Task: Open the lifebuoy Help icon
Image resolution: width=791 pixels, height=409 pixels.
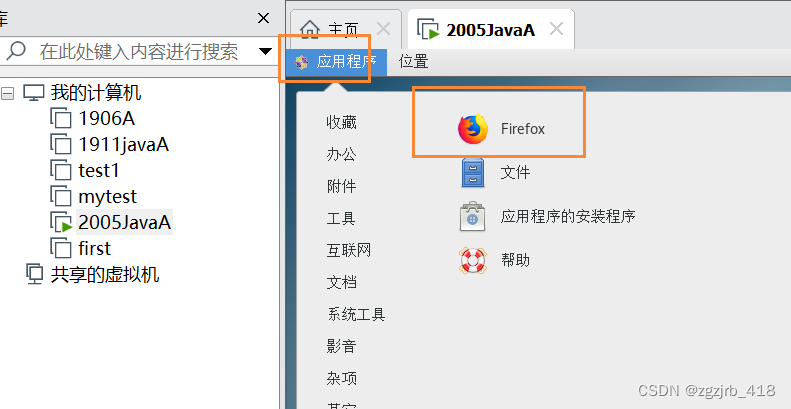Action: 473,261
